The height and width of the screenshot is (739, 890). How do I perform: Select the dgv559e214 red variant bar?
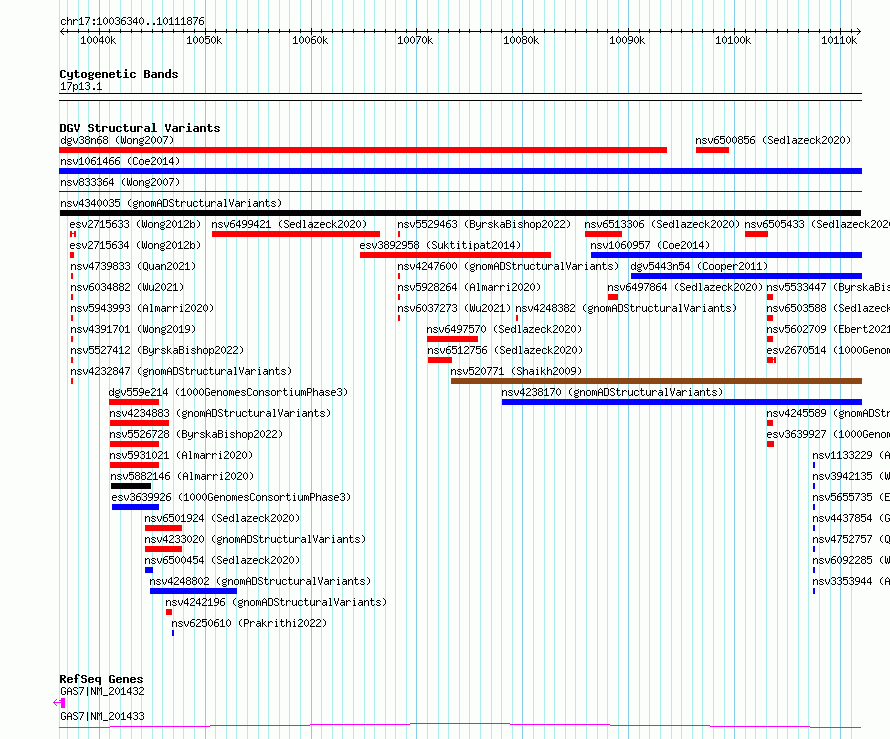point(134,402)
